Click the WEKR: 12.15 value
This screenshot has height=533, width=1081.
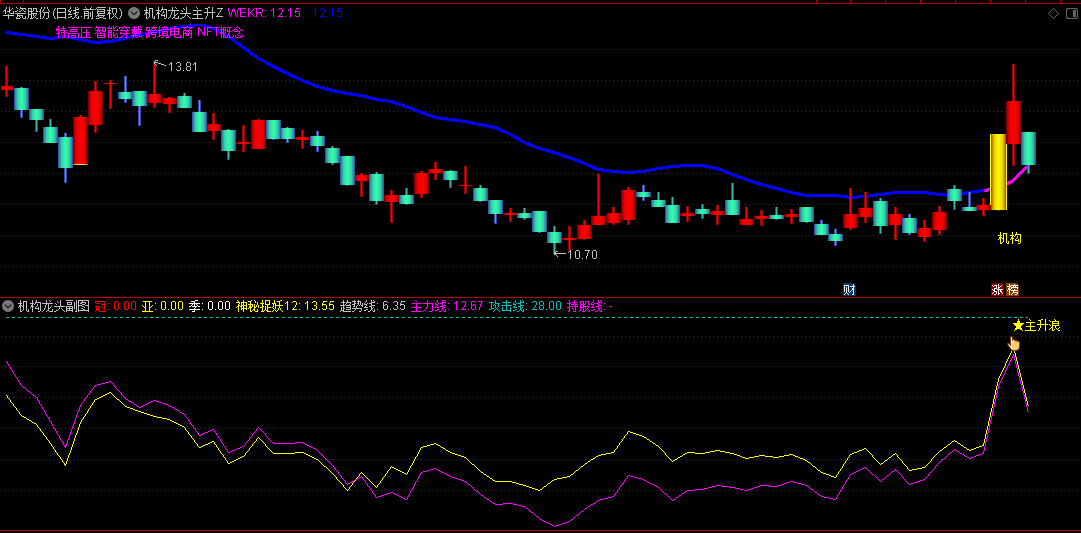(264, 13)
